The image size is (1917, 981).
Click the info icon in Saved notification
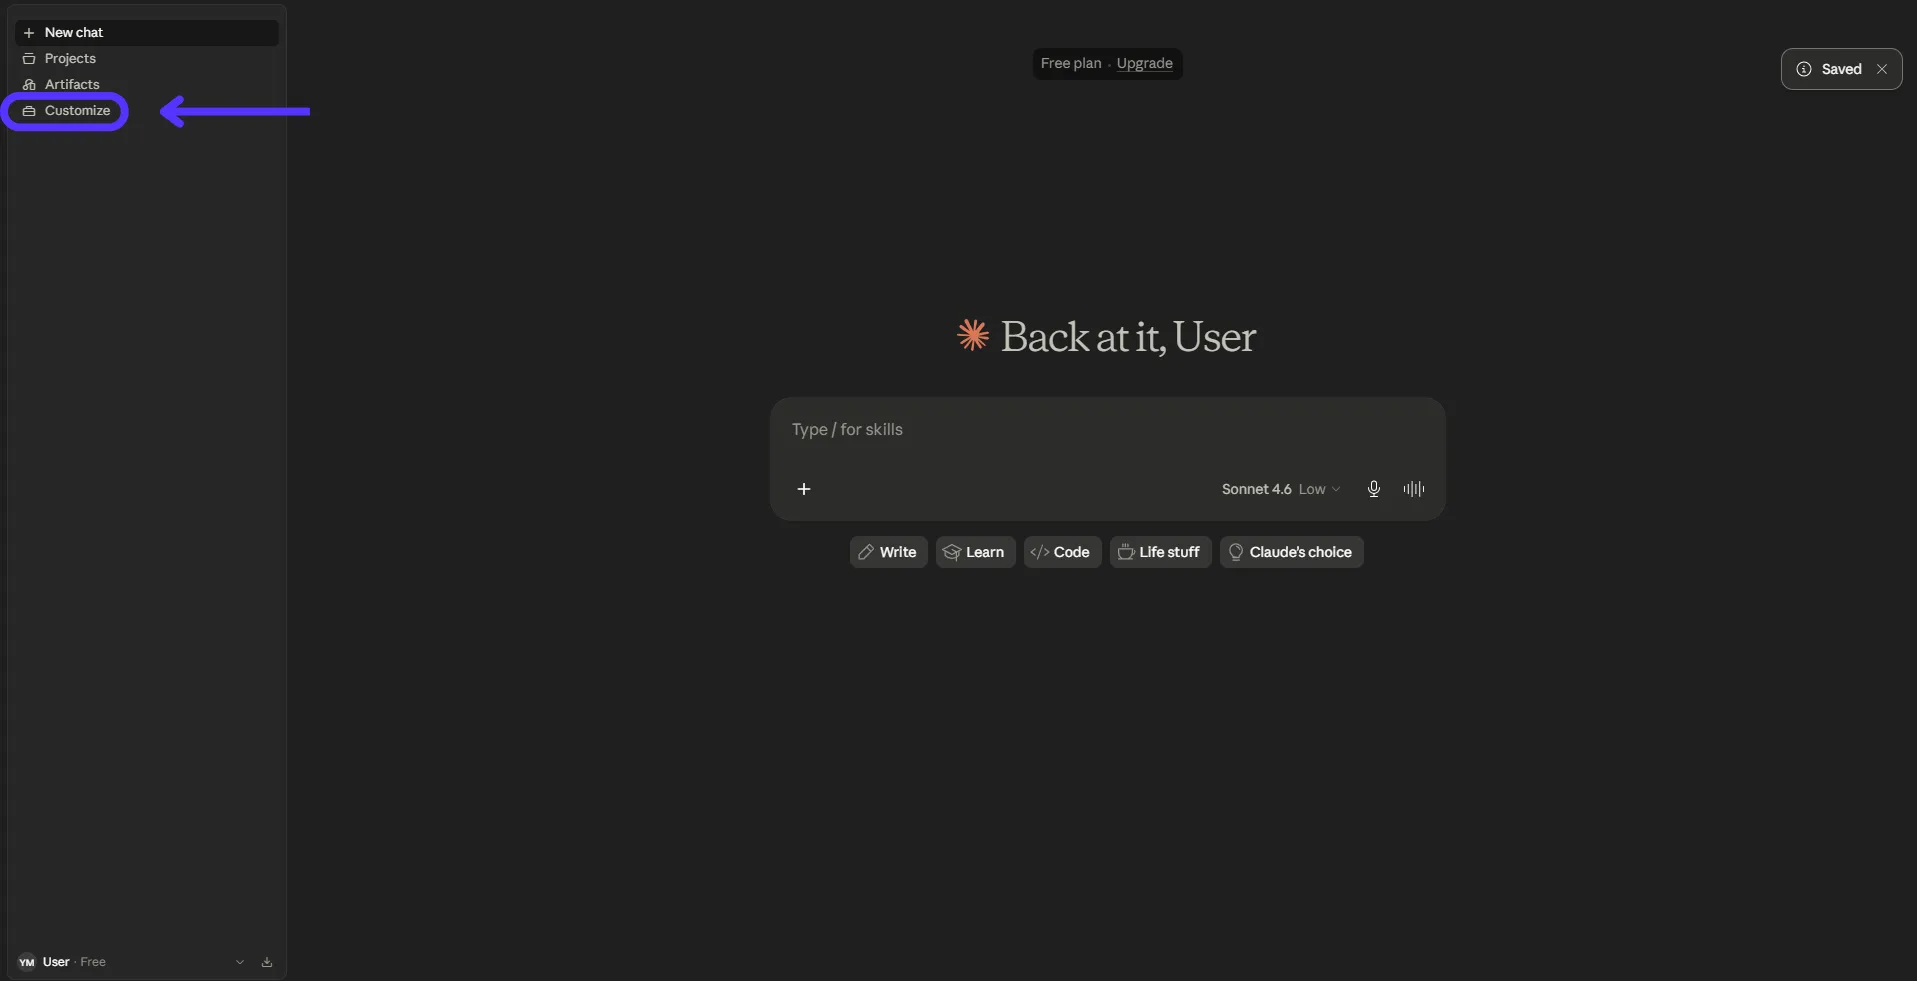click(x=1804, y=70)
